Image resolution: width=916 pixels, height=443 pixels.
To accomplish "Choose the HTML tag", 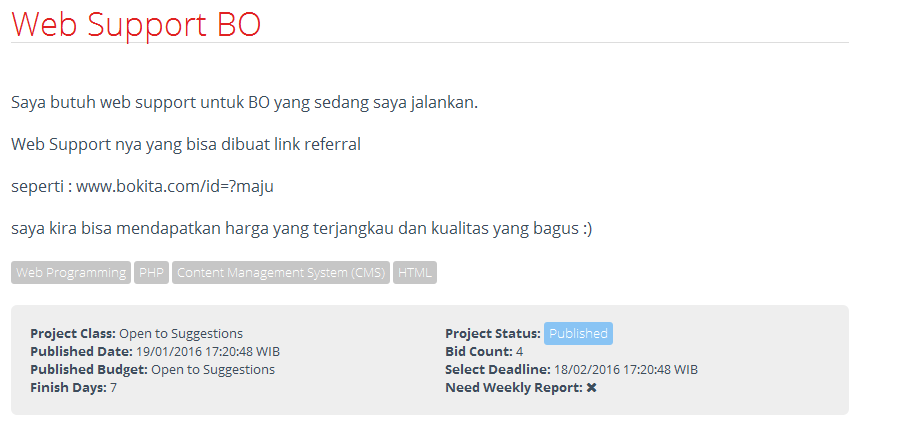I will pos(415,273).
